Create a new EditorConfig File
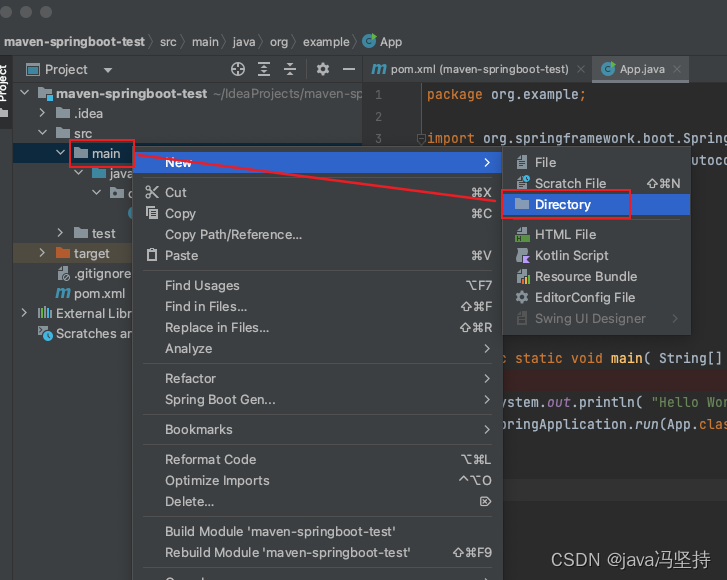Viewport: 727px width, 580px height. coord(597,298)
